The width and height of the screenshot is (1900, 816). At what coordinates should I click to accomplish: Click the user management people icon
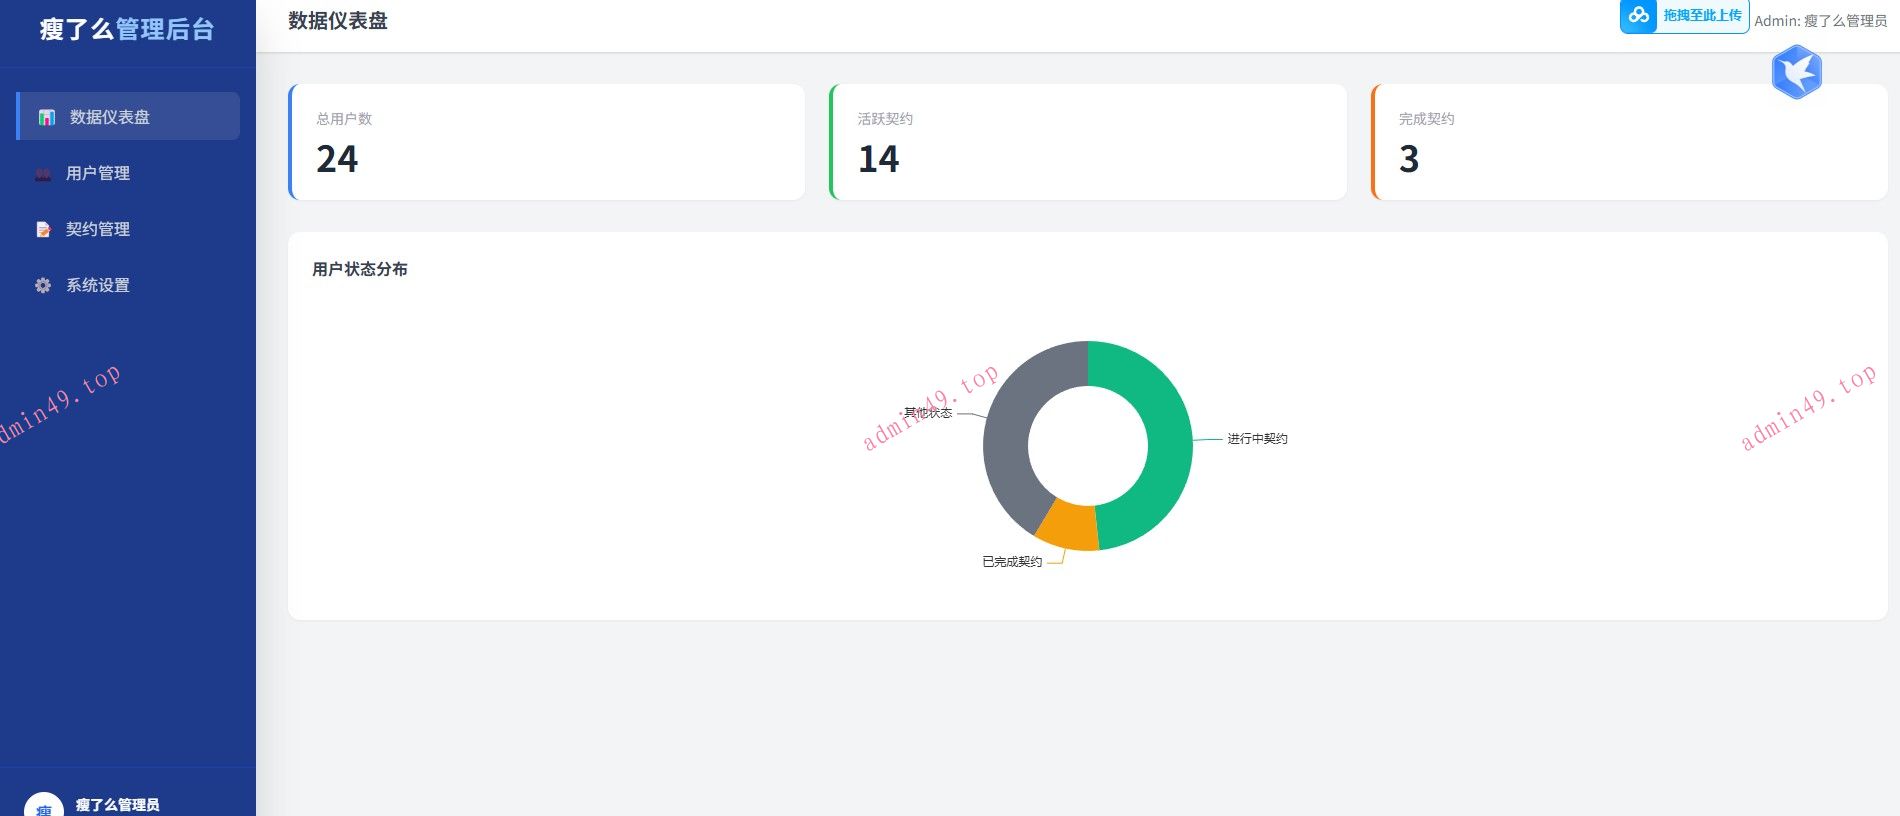pyautogui.click(x=43, y=174)
